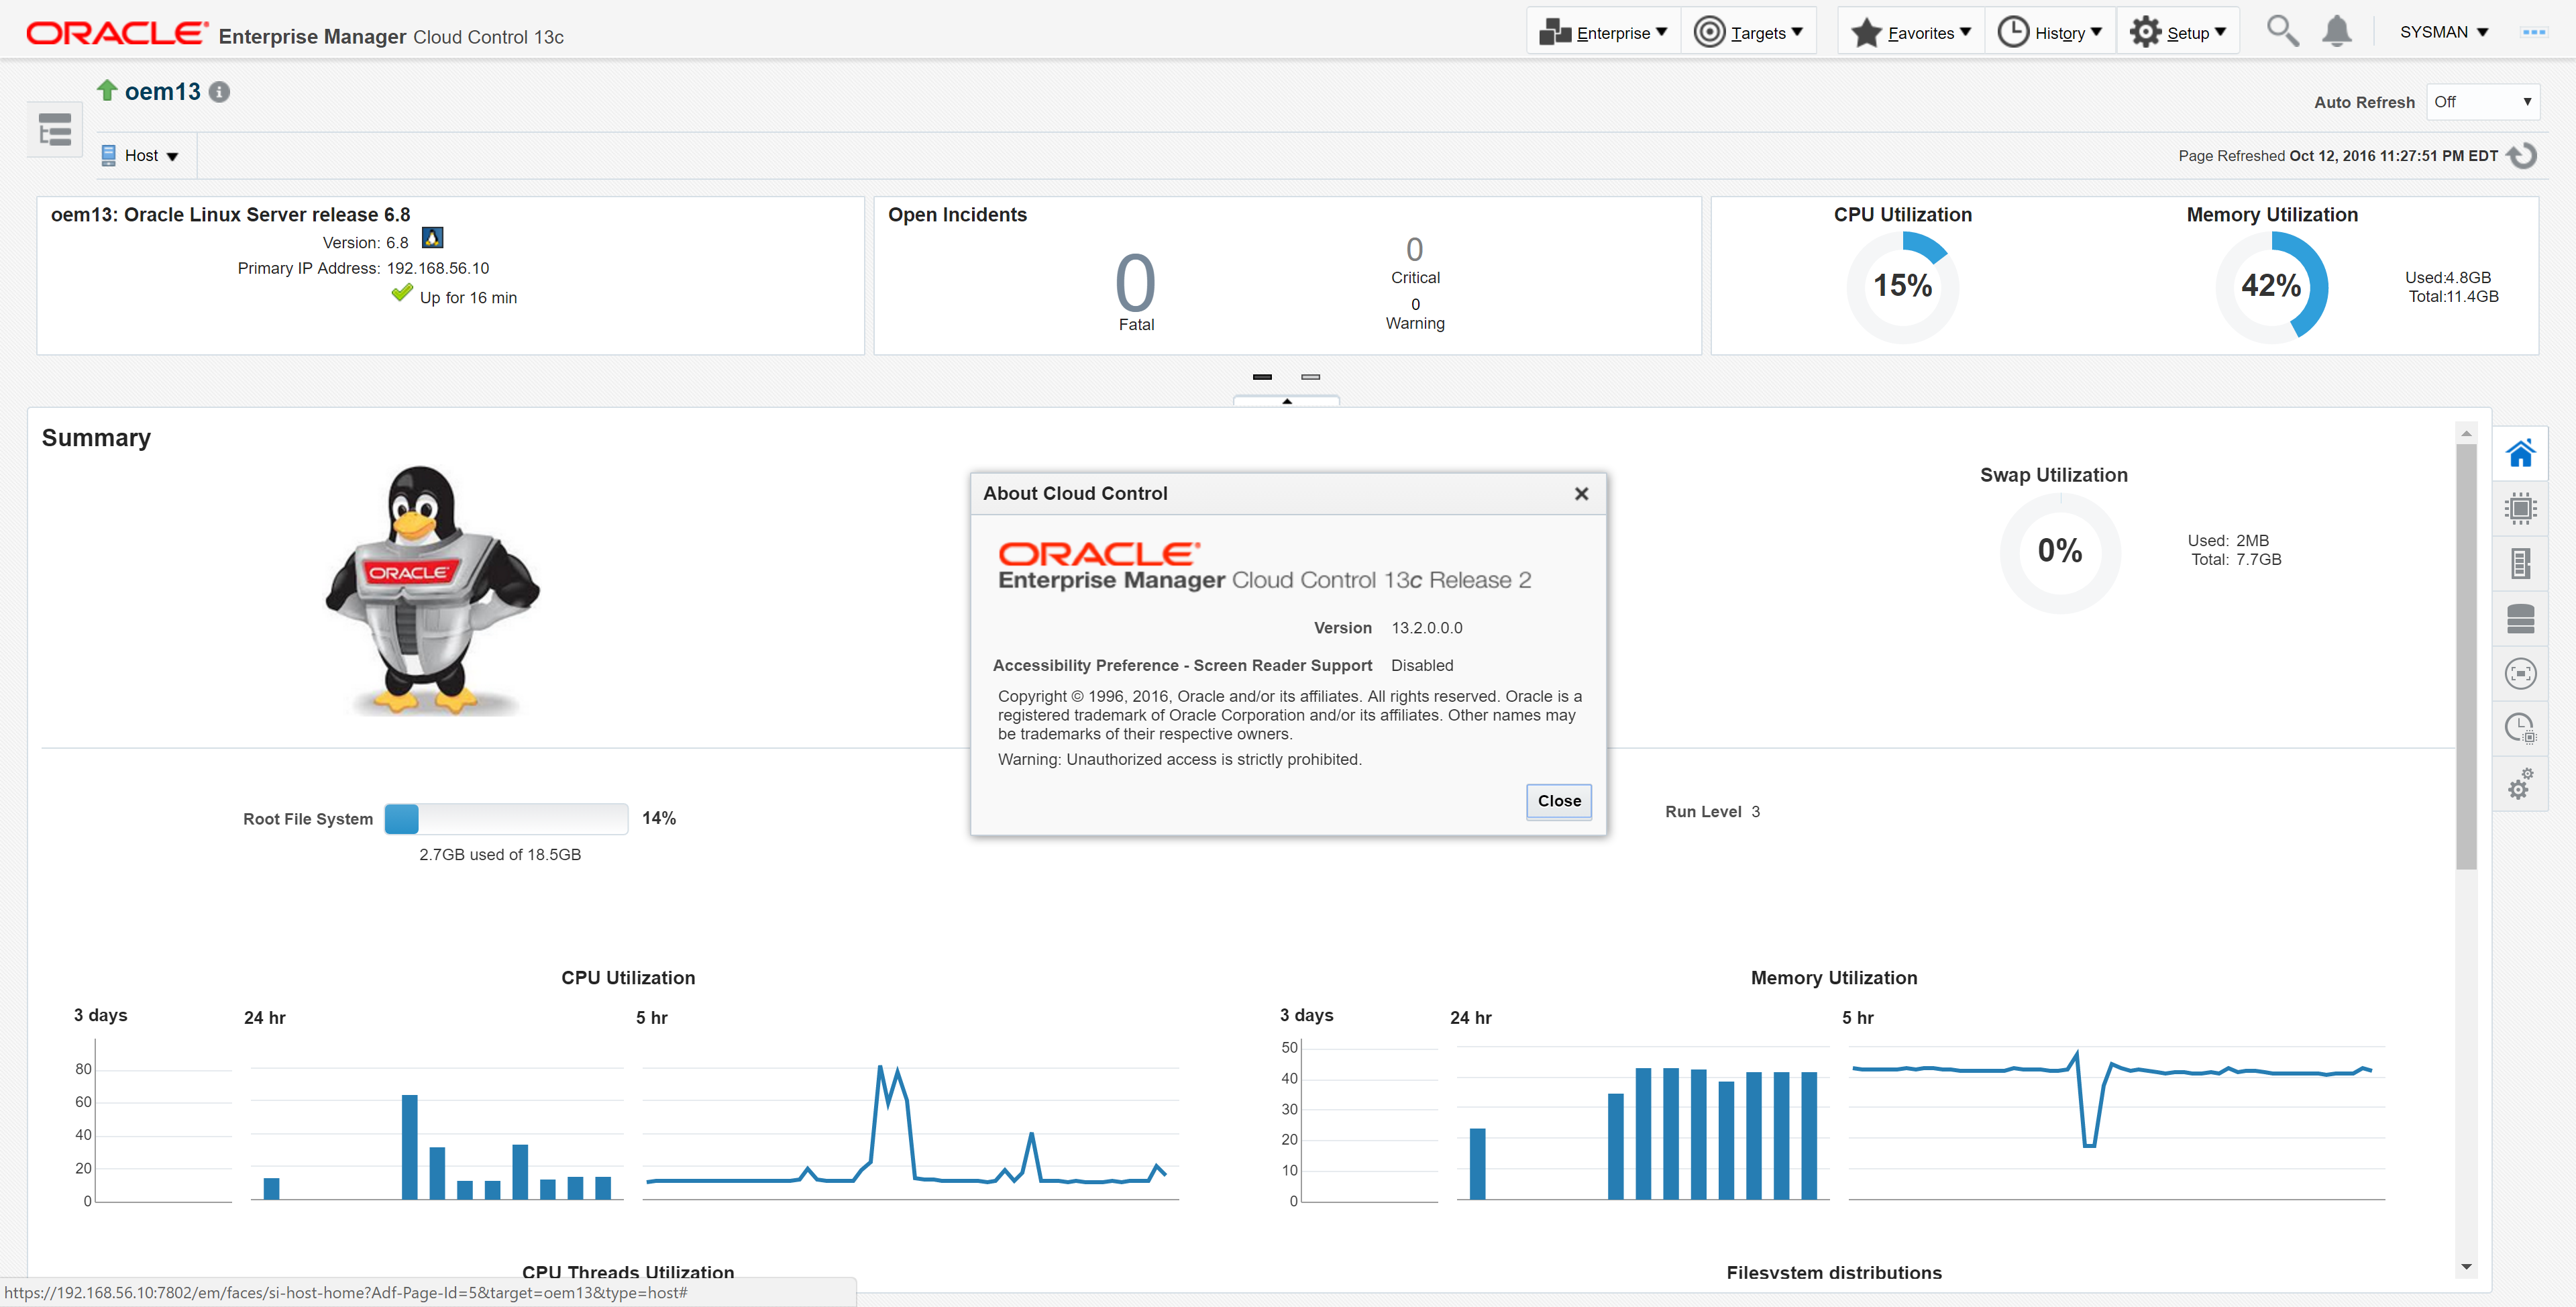
Task: Click version number 13.2.0.0.0 text
Action: [1426, 628]
